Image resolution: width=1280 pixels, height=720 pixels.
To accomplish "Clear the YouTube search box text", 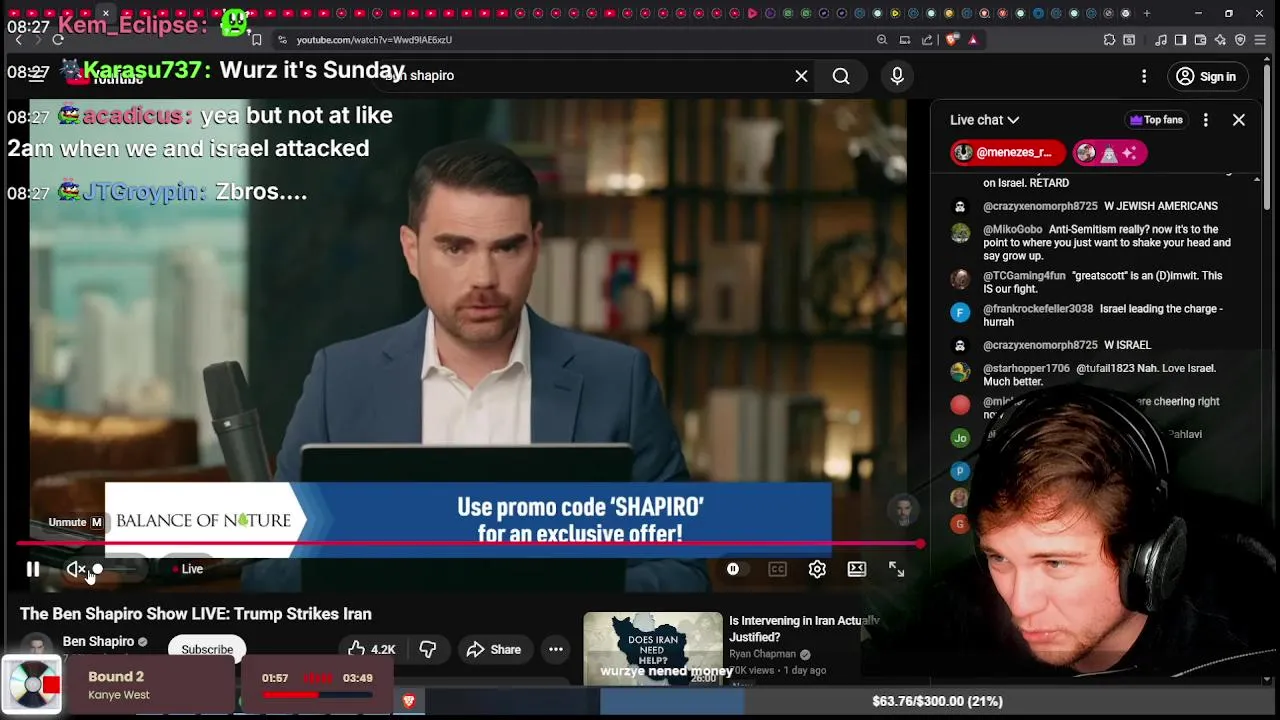I will pos(801,76).
